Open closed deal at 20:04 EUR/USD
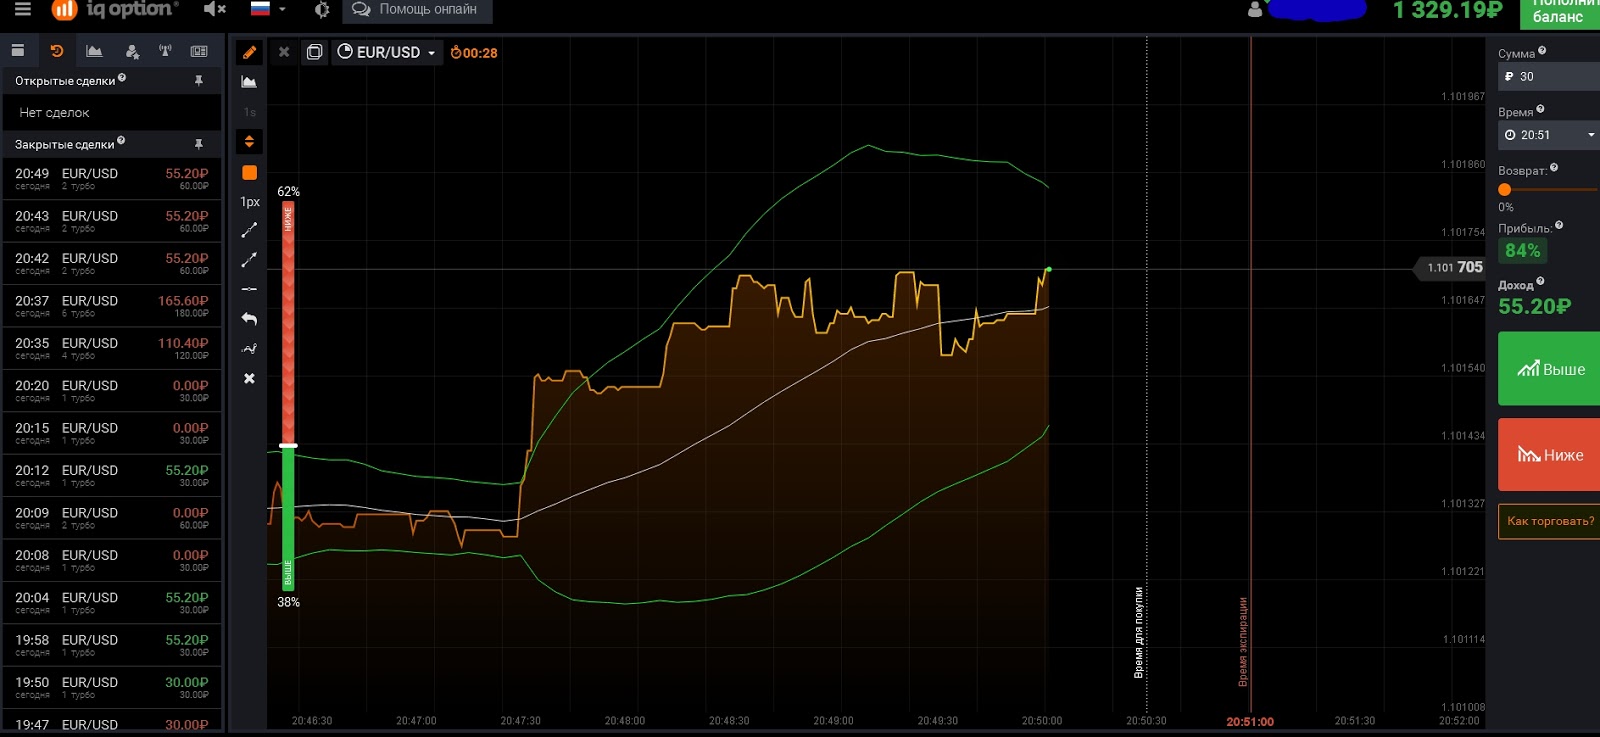Image resolution: width=1600 pixels, height=737 pixels. point(112,603)
